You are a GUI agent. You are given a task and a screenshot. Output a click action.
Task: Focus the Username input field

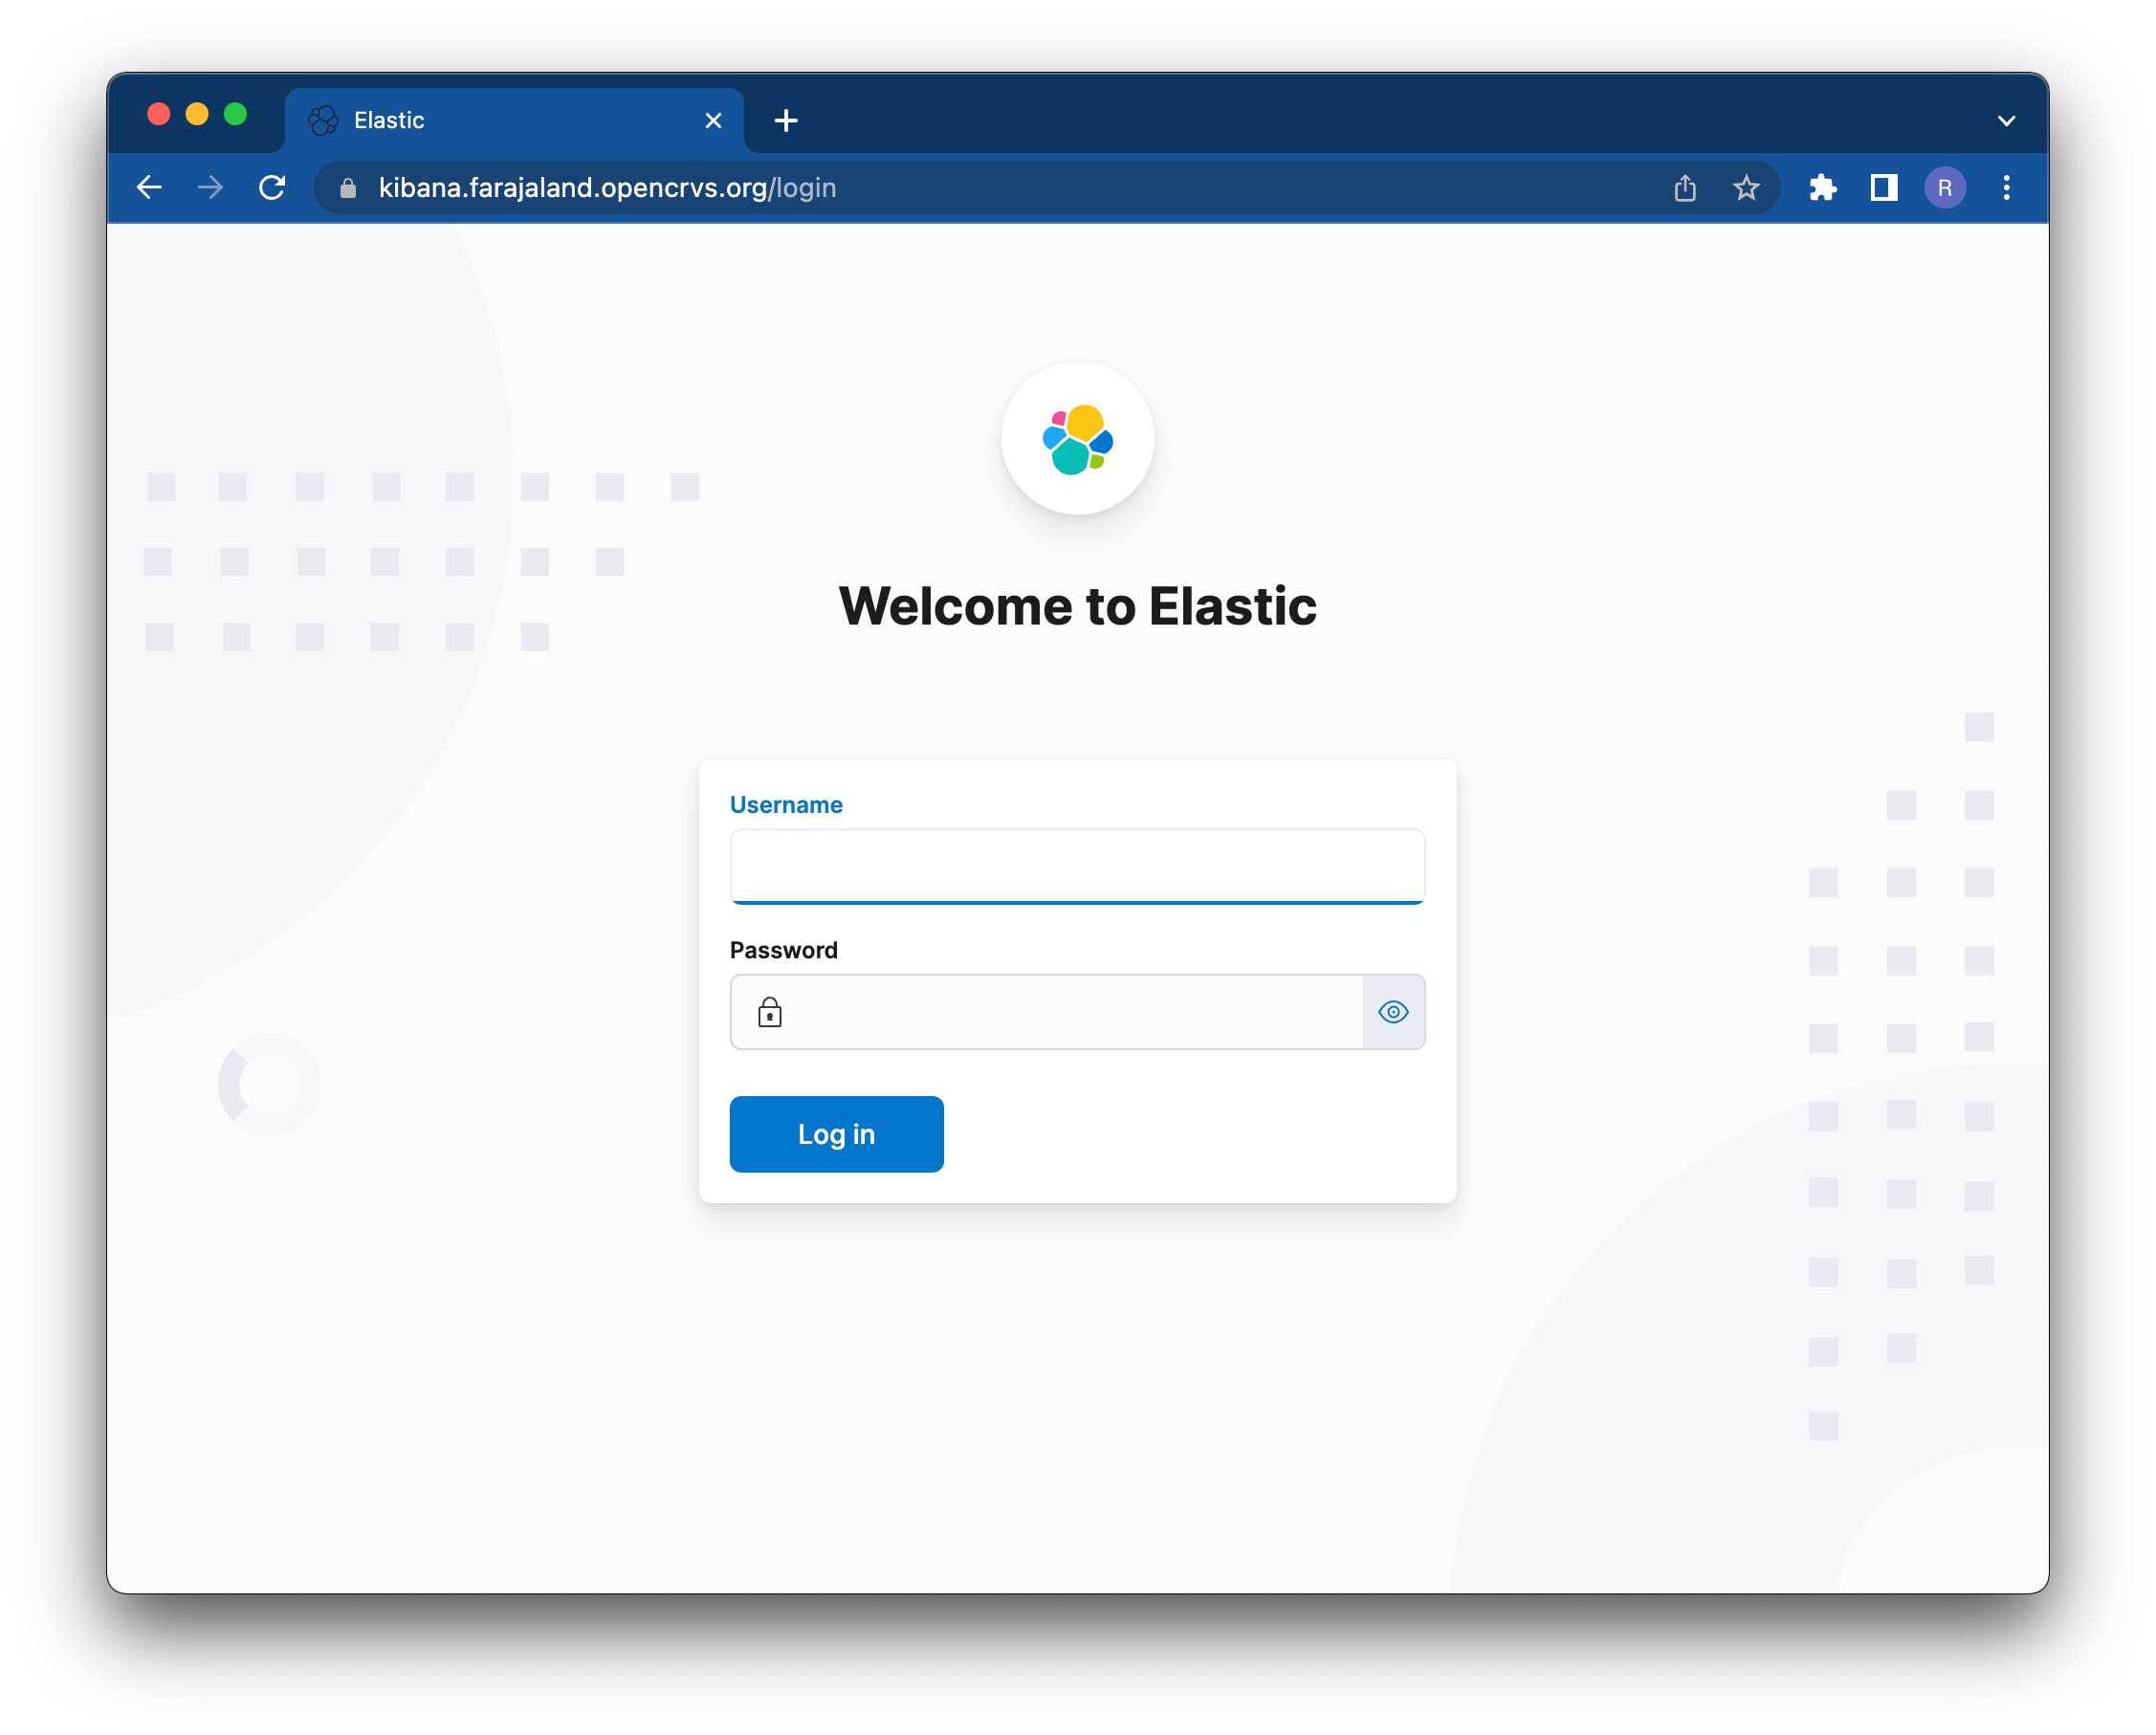pos(1077,866)
